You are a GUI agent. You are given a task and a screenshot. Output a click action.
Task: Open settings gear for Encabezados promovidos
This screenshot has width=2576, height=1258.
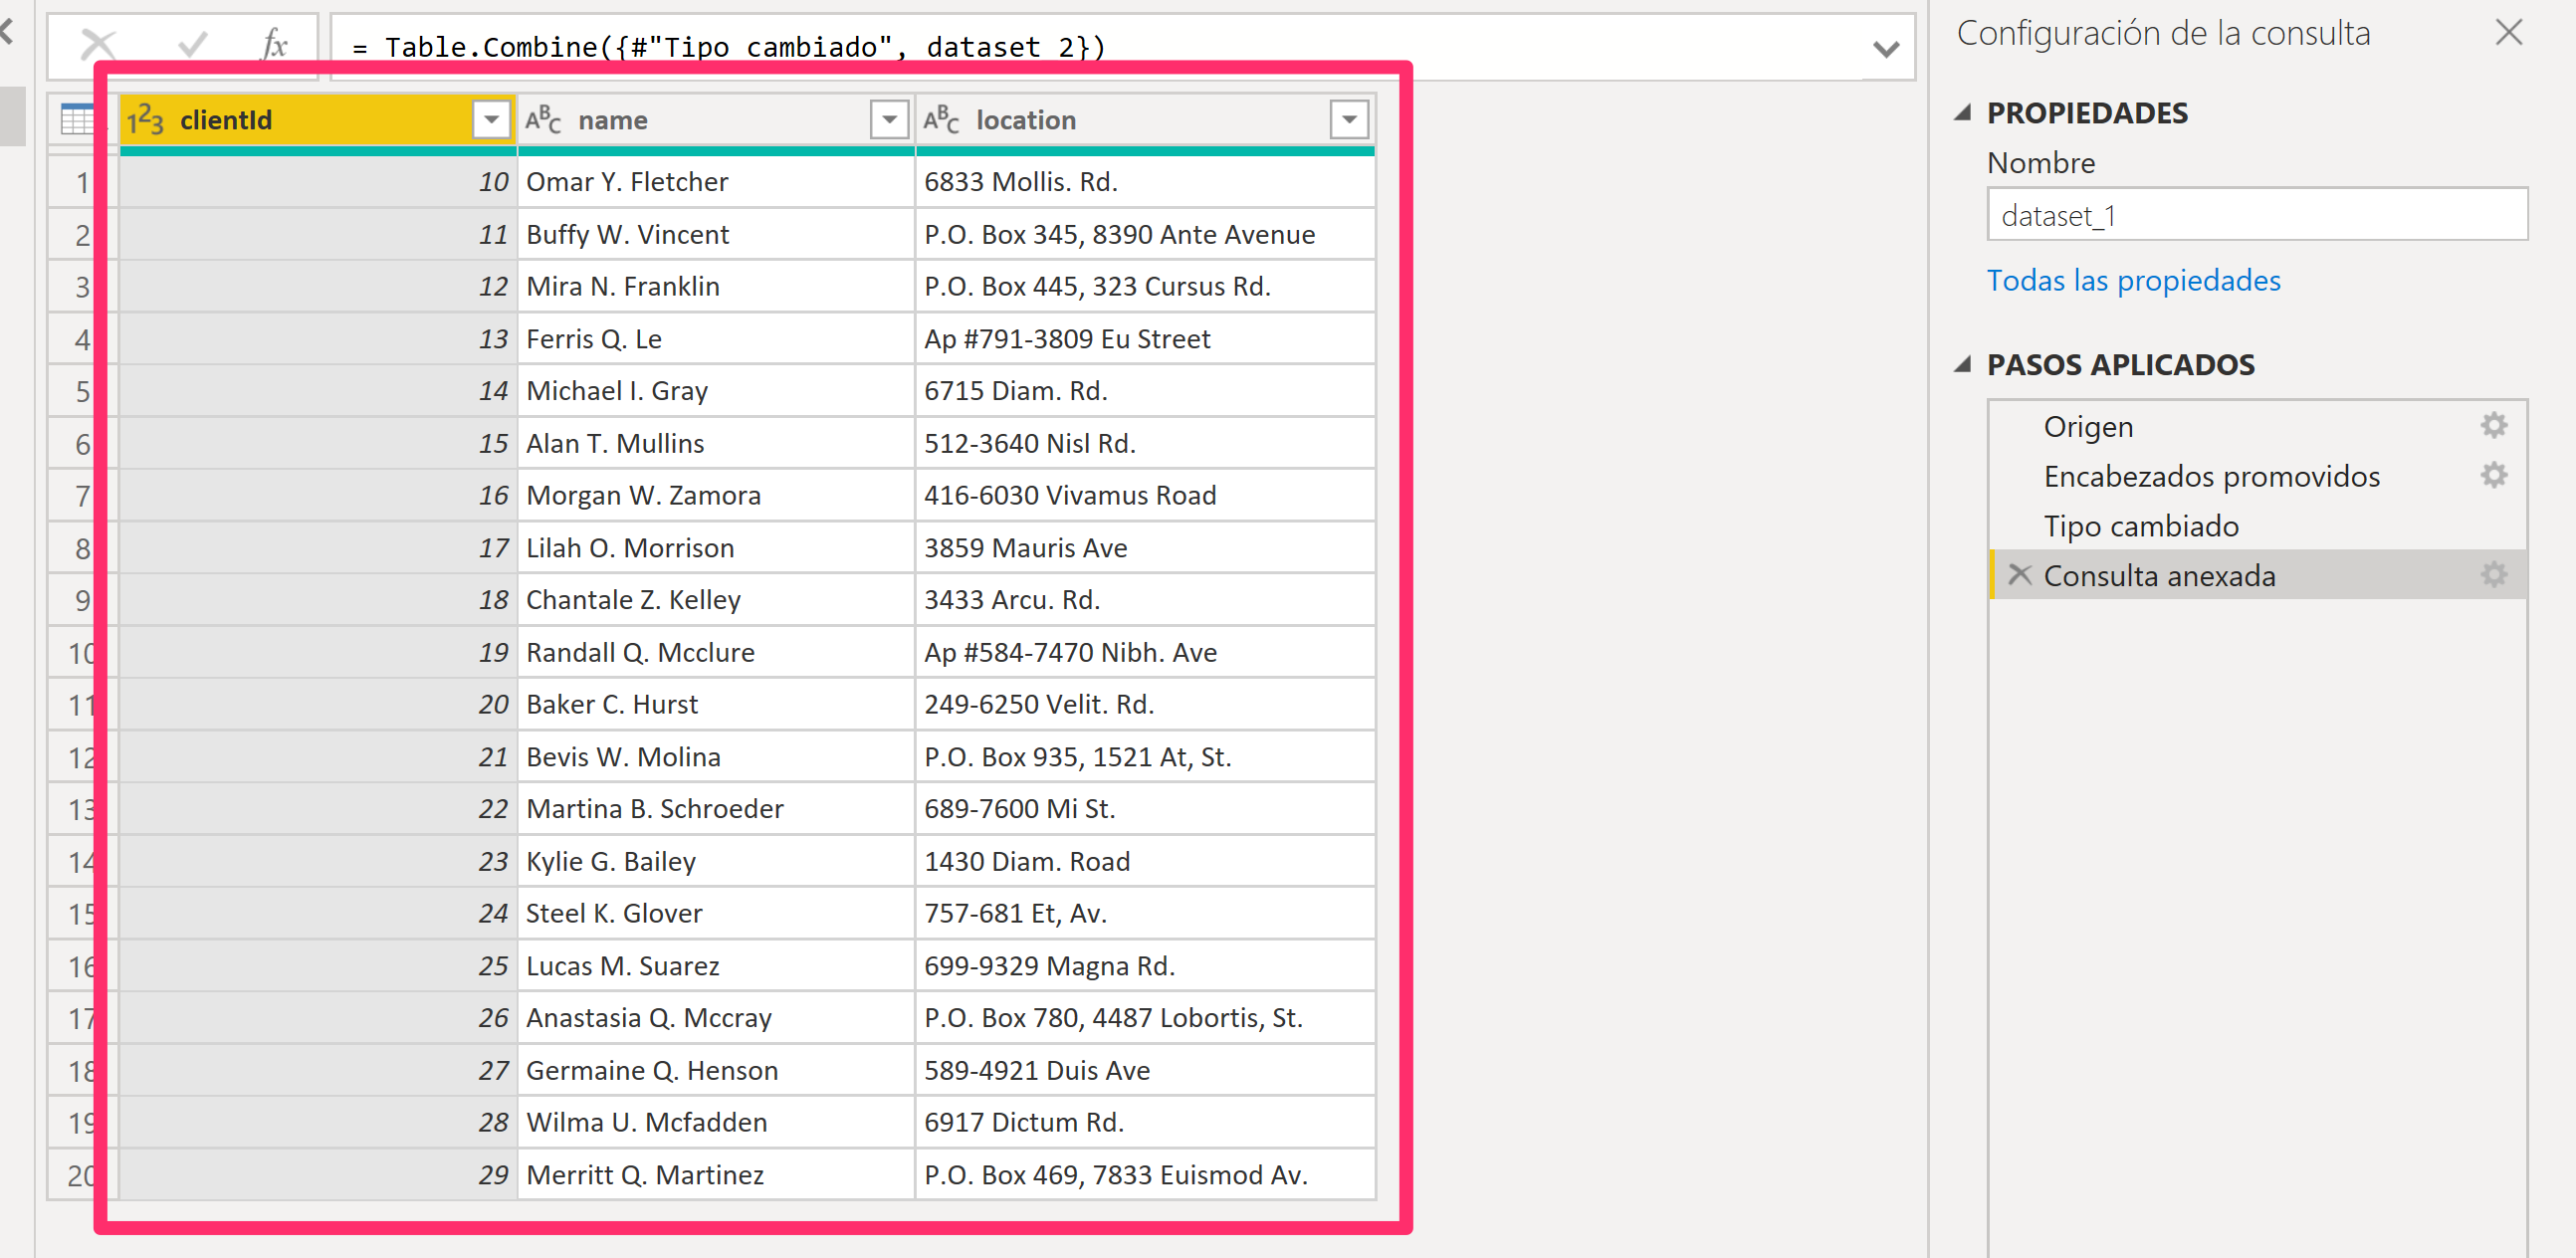point(2494,475)
